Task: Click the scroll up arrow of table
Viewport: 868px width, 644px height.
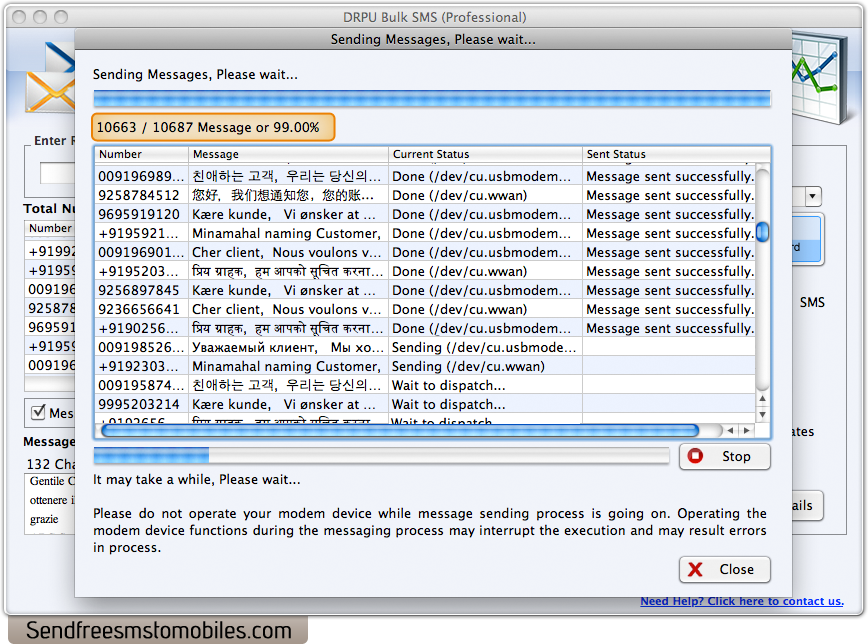Action: tap(762, 398)
